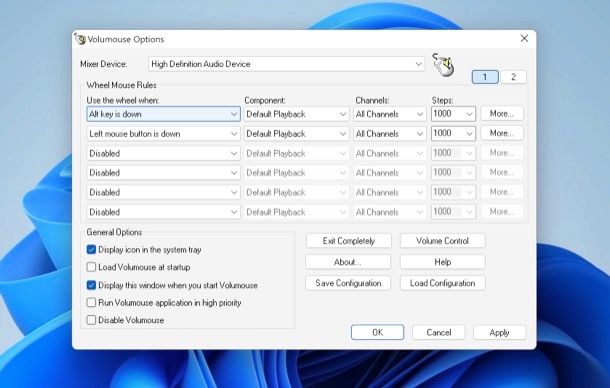This screenshot has height=388, width=610.
Task: Click the mouse logo beside Mixer Device
Action: pyautogui.click(x=443, y=65)
